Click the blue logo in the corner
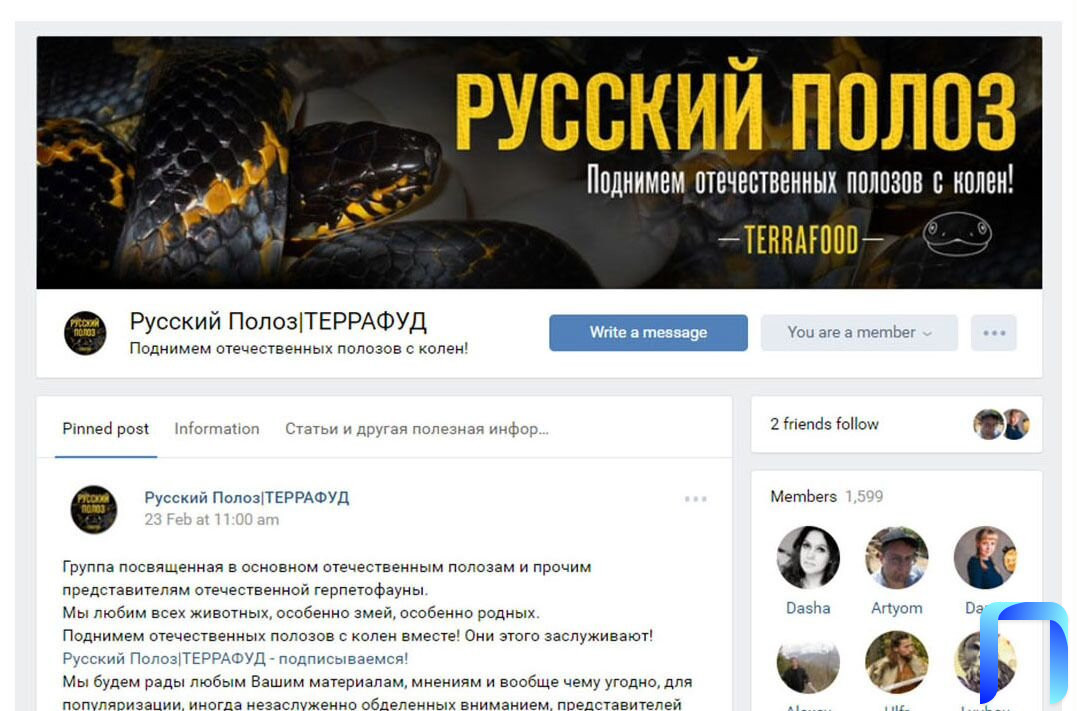The image size is (1077, 711). tap(1024, 653)
